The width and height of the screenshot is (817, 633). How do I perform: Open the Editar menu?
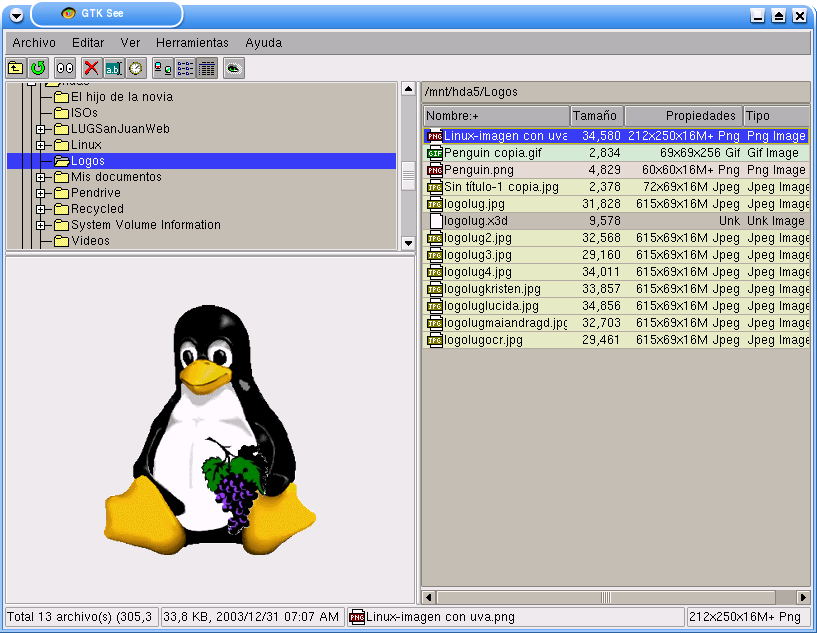88,43
